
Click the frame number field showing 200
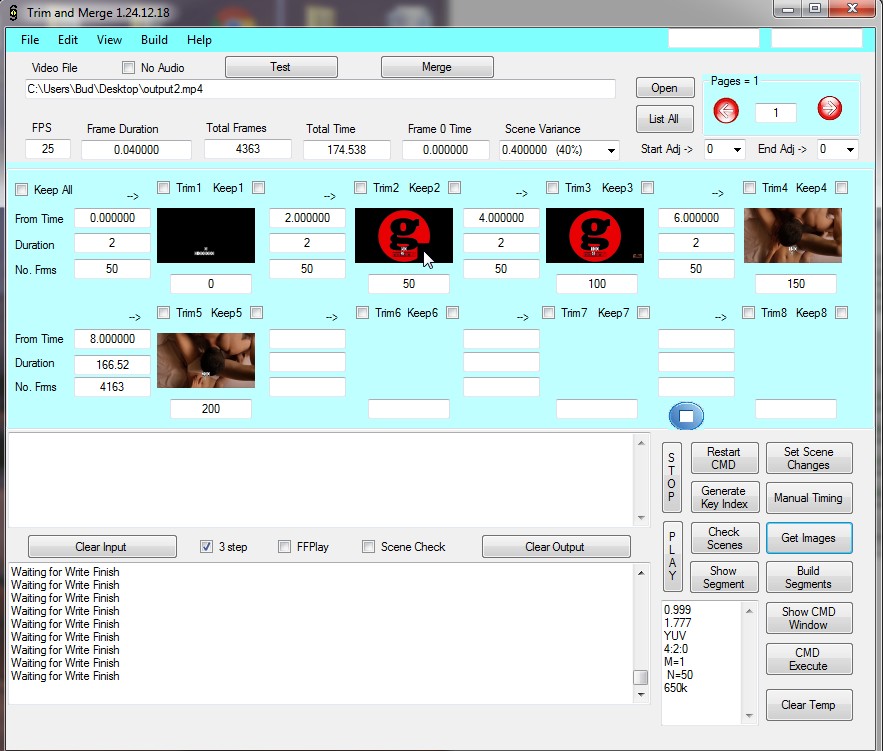coord(211,409)
